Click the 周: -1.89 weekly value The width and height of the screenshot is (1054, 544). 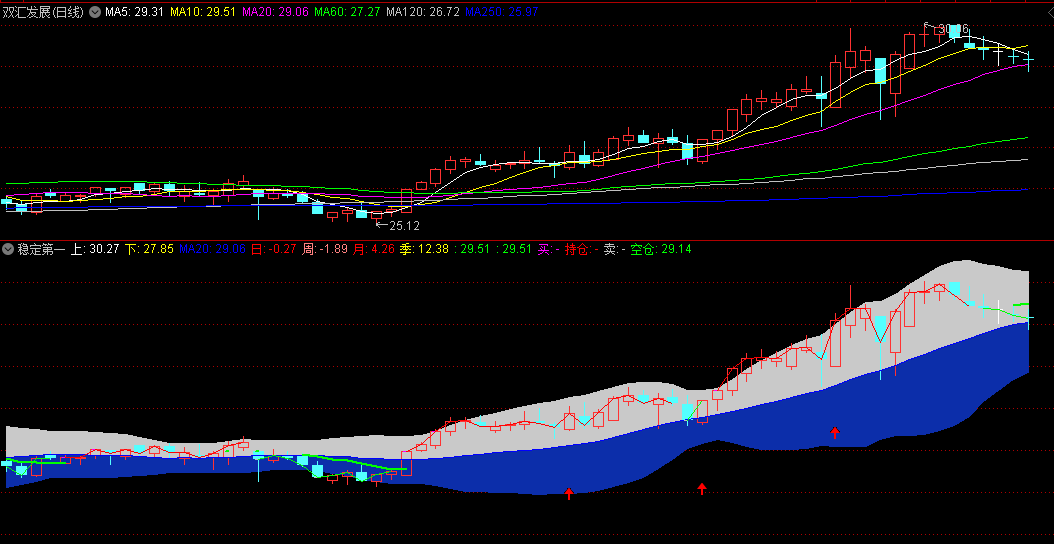(325, 249)
